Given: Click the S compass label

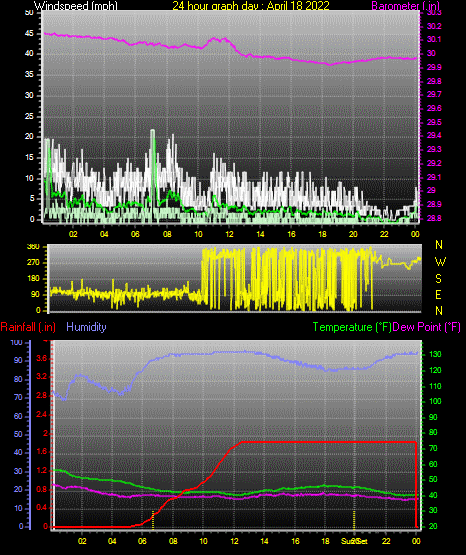Looking at the screenshot, I should [439, 279].
